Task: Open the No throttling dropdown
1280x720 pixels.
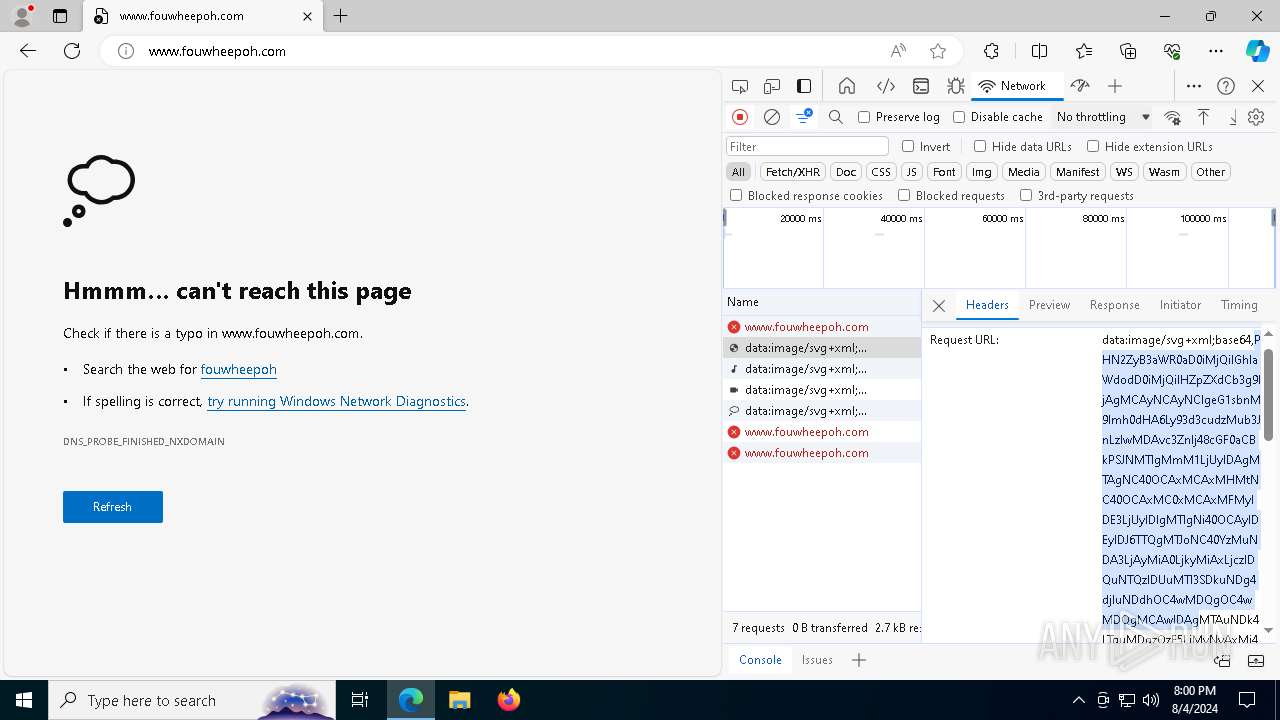Action: coord(1103,117)
